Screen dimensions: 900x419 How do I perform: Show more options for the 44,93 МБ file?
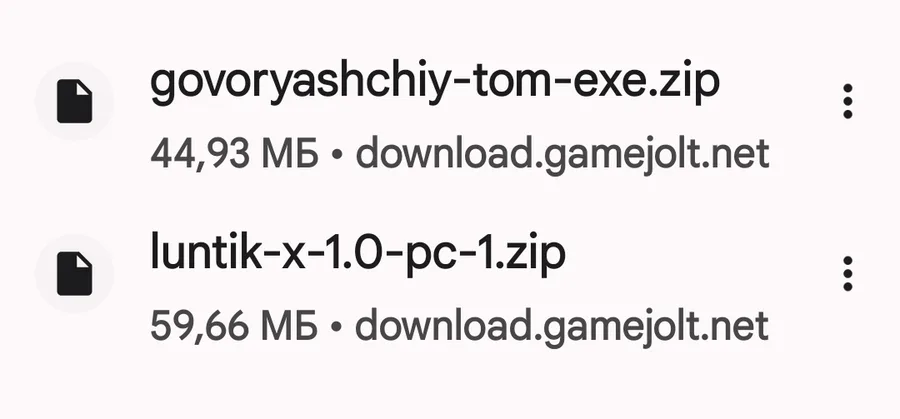(x=847, y=101)
